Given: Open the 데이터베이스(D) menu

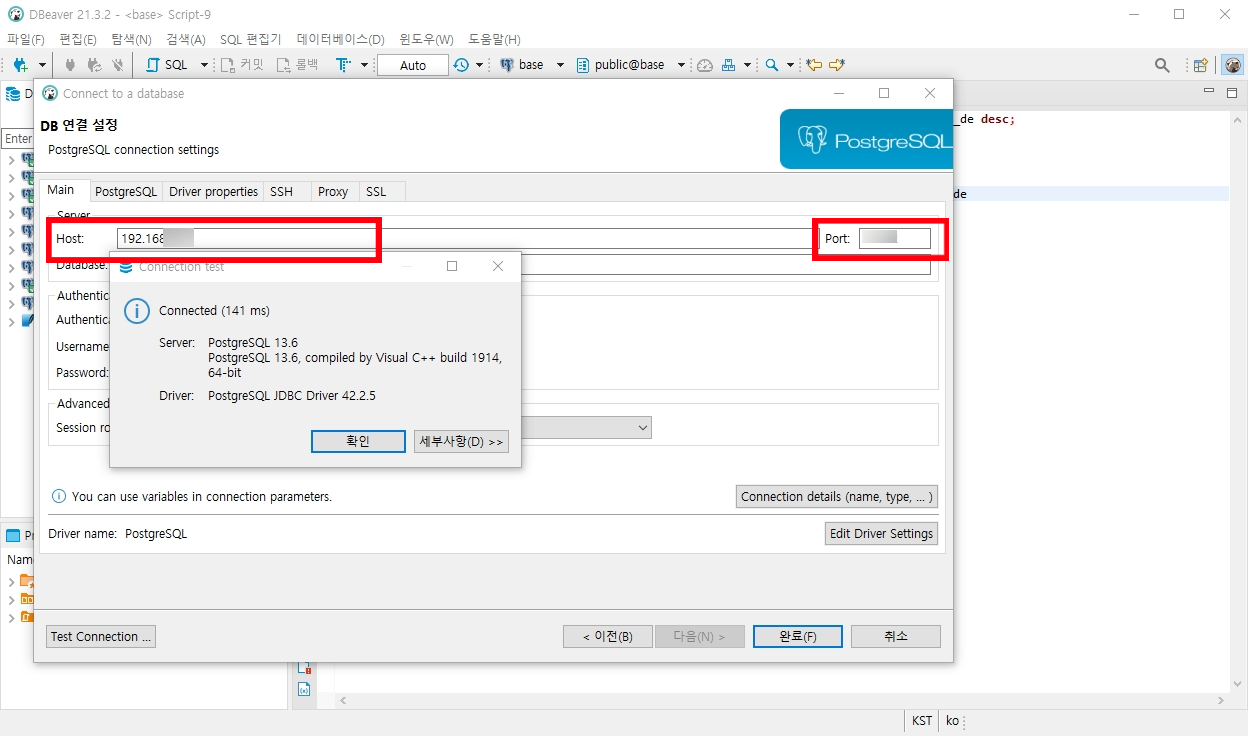Looking at the screenshot, I should 340,39.
